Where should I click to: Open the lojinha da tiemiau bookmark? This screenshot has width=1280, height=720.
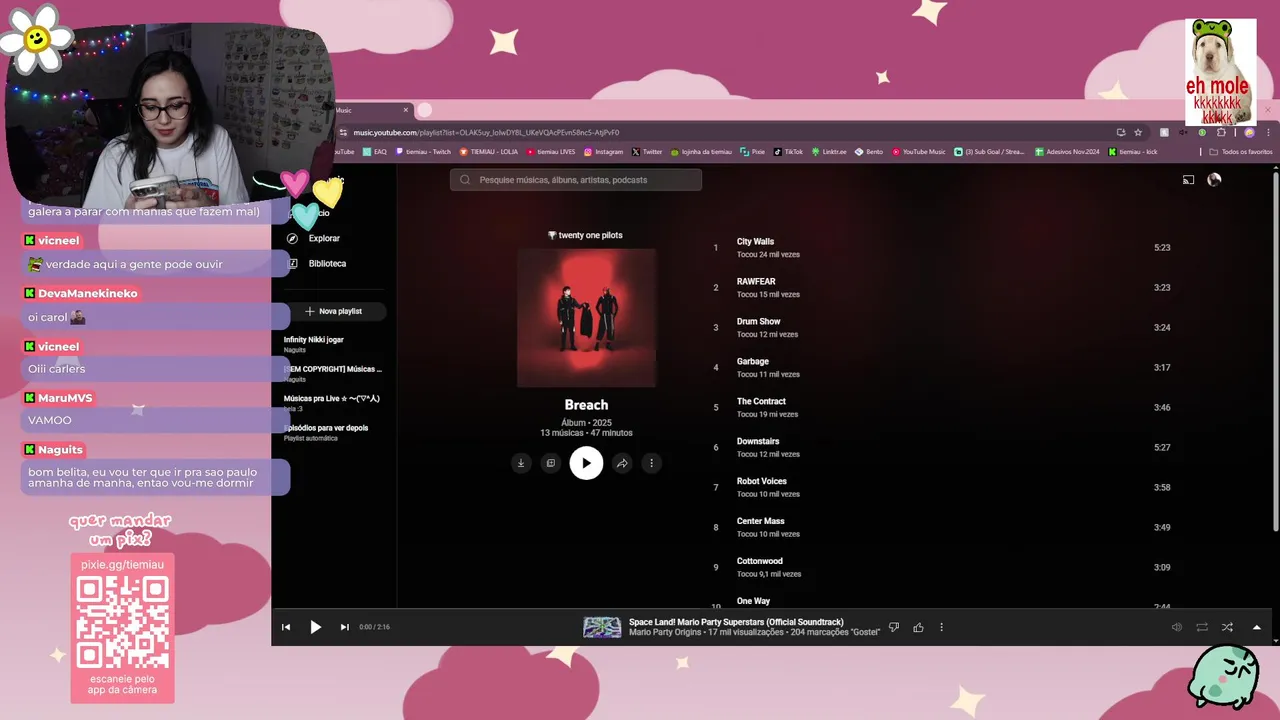pyautogui.click(x=701, y=152)
